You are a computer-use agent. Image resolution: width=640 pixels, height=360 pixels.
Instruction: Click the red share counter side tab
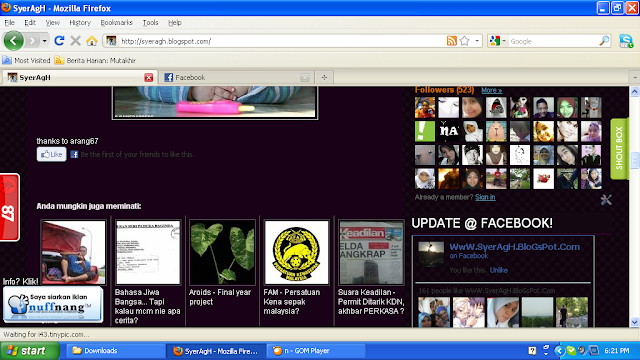coord(9,207)
